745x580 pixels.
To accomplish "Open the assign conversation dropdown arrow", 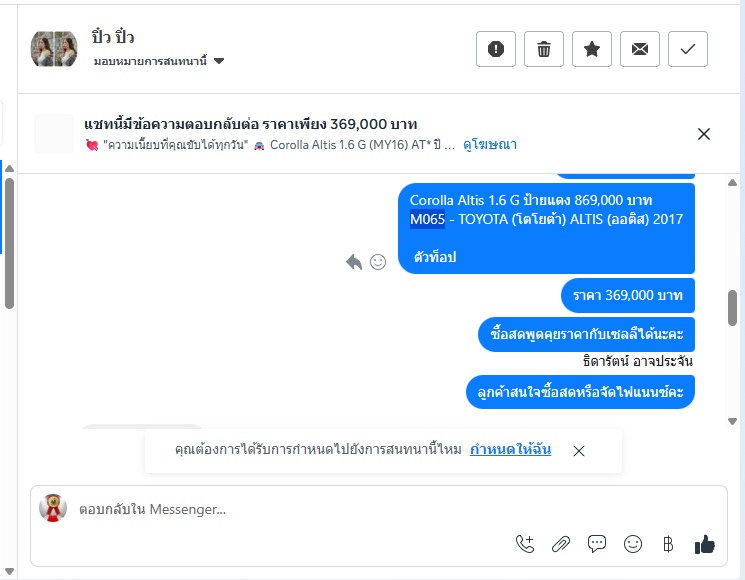I will click(219, 61).
